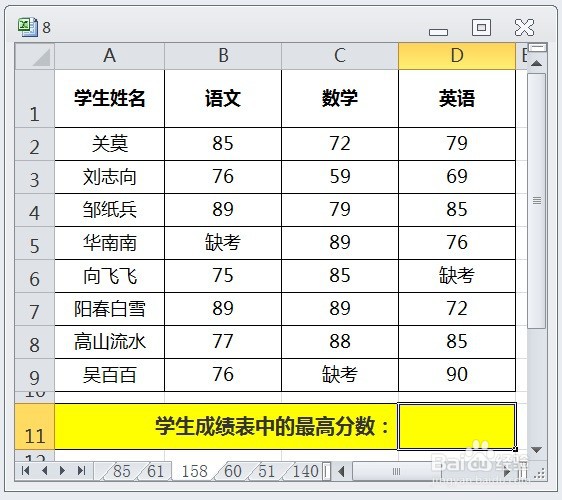This screenshot has width=562, height=500.
Task: Close the workbook window
Action: (x=524, y=27)
